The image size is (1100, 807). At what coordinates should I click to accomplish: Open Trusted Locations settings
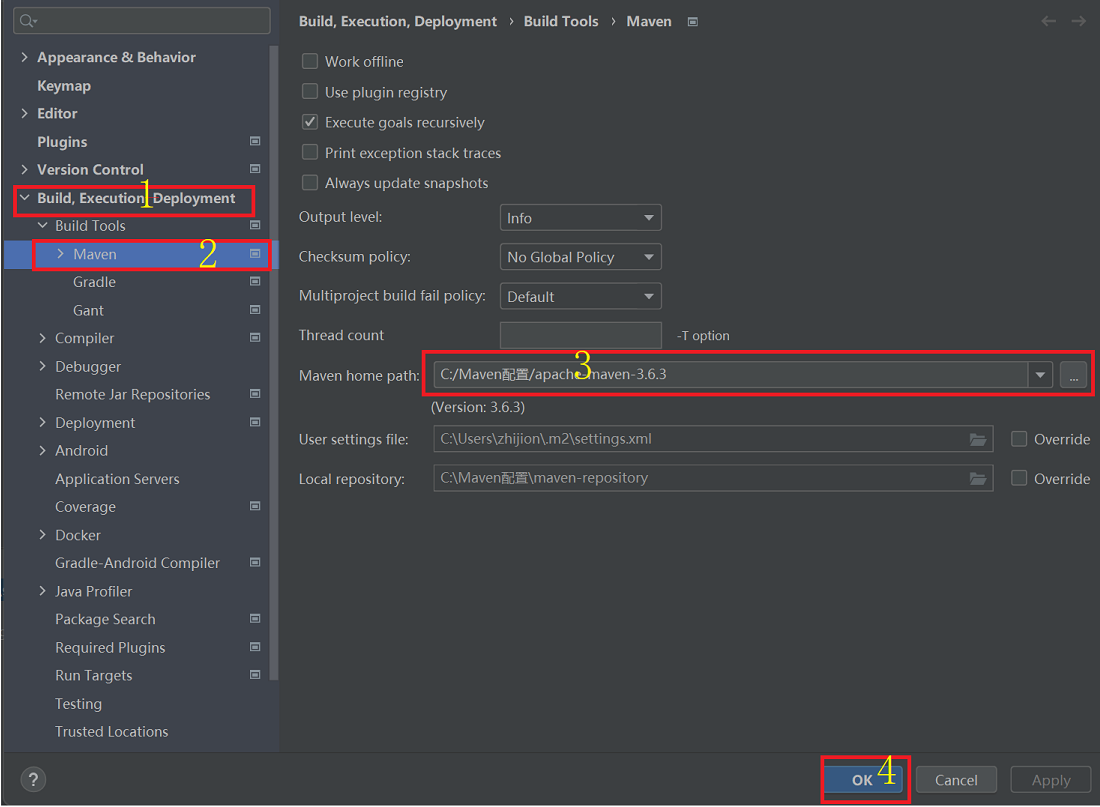tap(112, 731)
